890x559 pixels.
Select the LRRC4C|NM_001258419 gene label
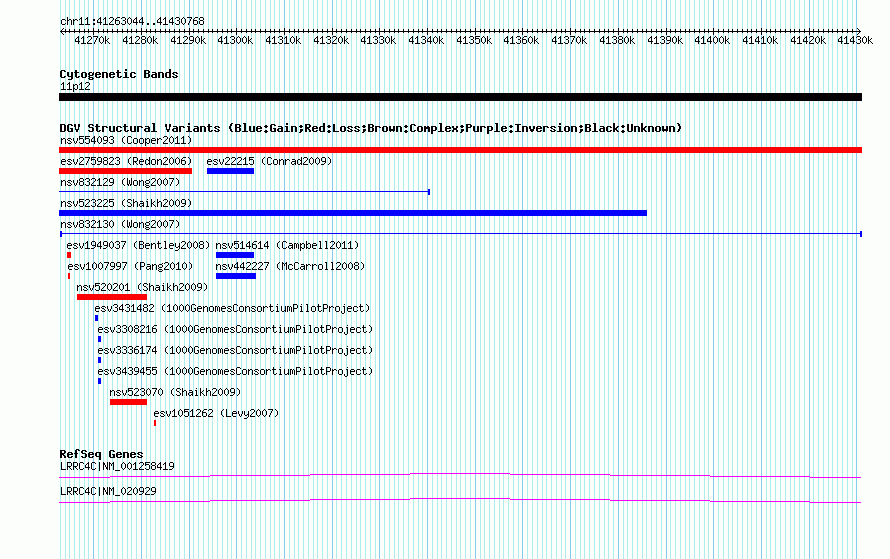(x=117, y=466)
